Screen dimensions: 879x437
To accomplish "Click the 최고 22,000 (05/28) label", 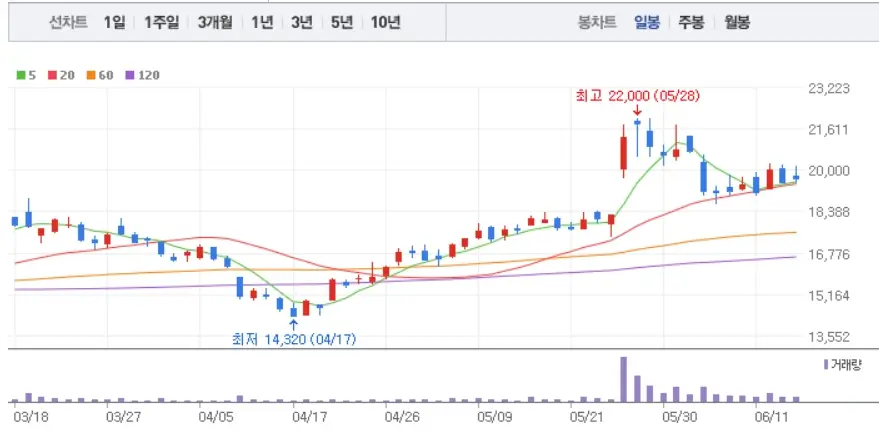I will coord(637,96).
